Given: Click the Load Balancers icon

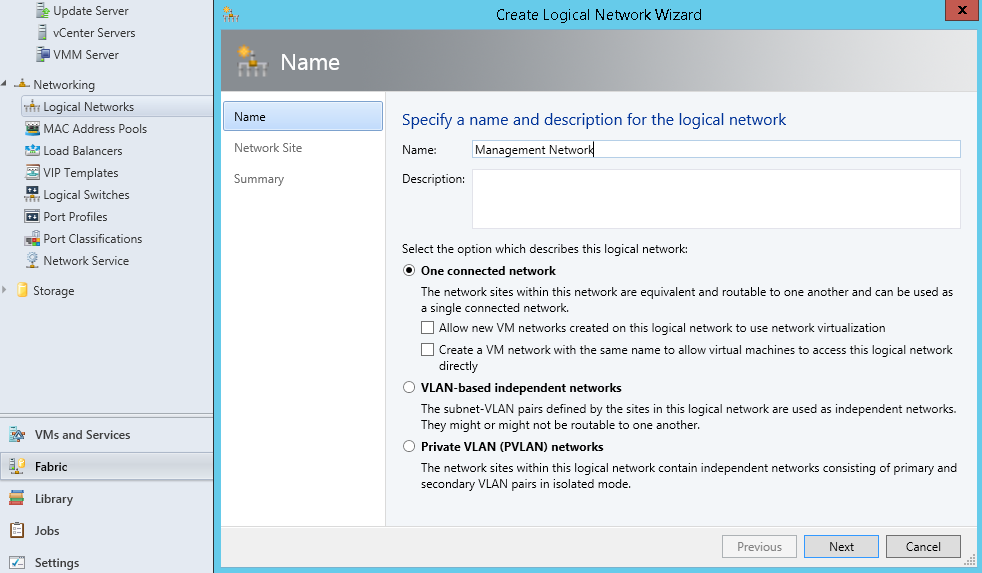Looking at the screenshot, I should click(x=32, y=150).
